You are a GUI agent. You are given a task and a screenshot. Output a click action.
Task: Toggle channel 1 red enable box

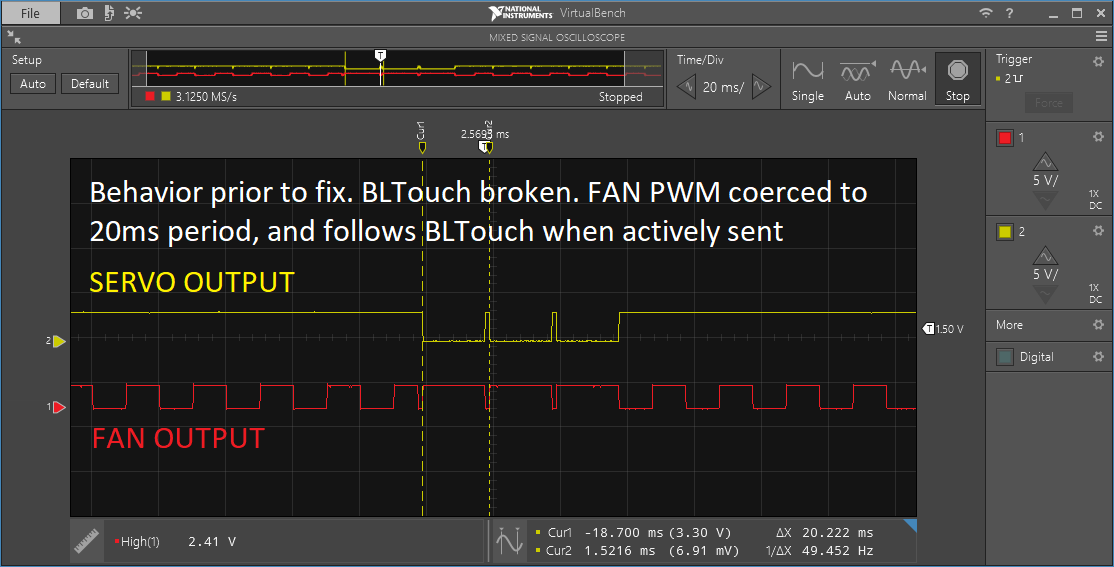[x=1005, y=138]
